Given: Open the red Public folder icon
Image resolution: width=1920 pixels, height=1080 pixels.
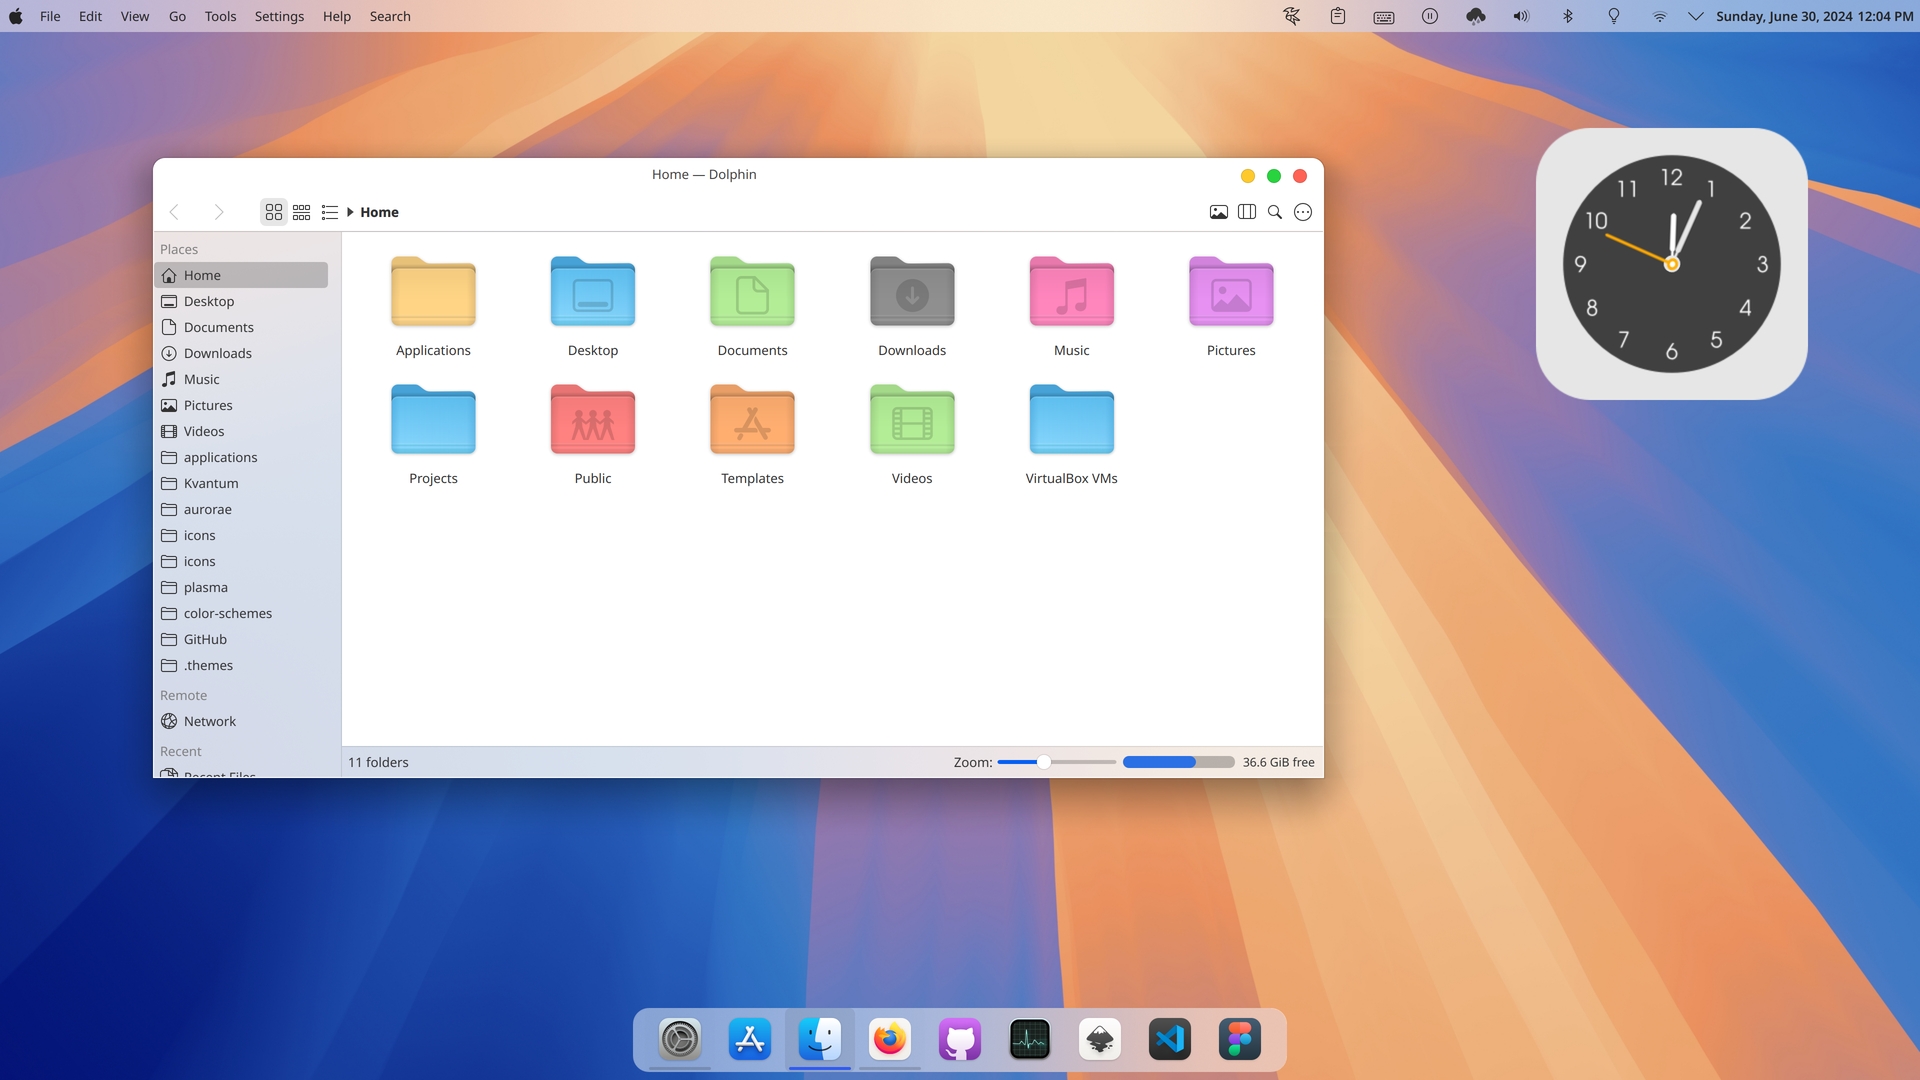Looking at the screenshot, I should [x=593, y=419].
